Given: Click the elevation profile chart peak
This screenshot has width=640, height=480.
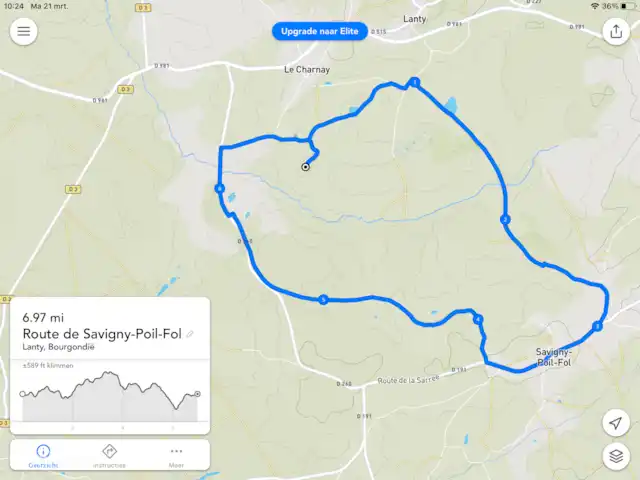Looking at the screenshot, I should tap(108, 372).
